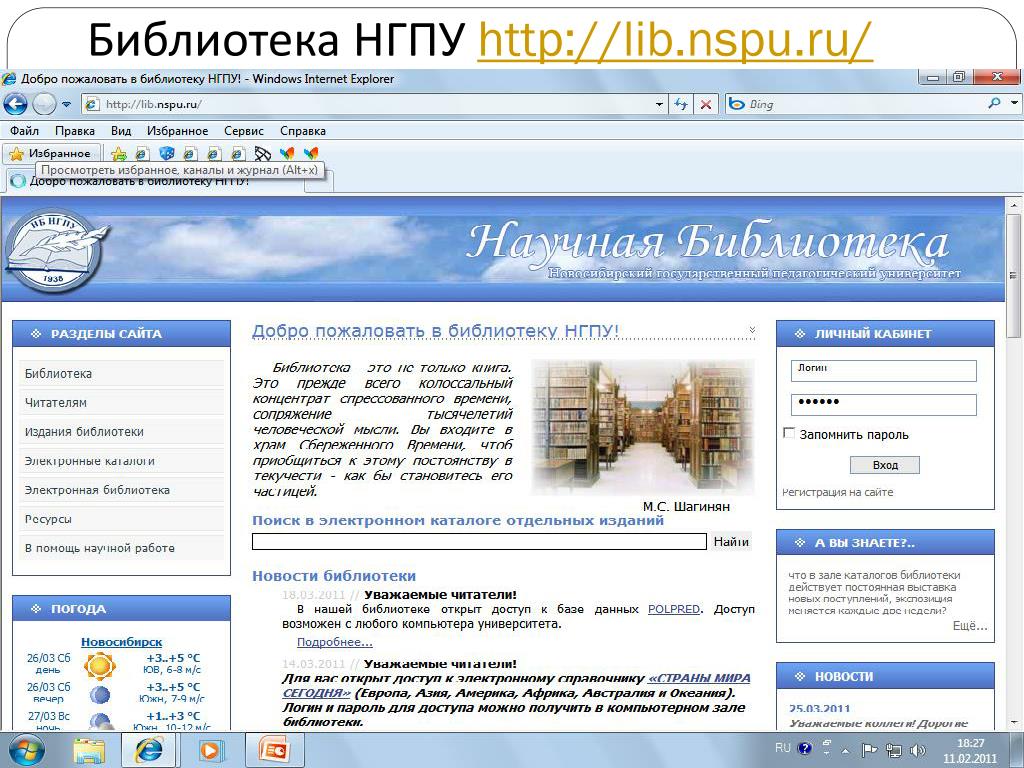Open the Сервис menu
This screenshot has height=768, width=1024.
tap(244, 131)
